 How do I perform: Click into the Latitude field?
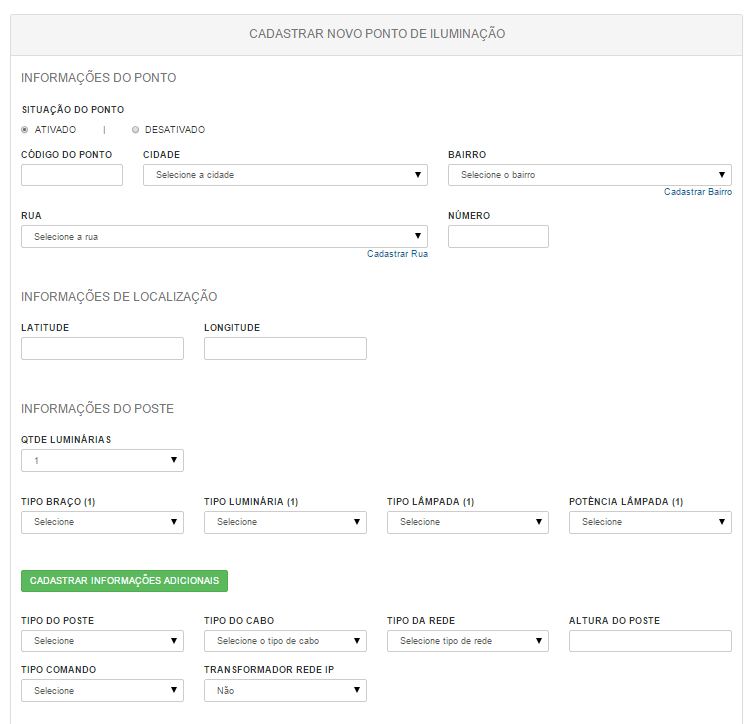(102, 349)
